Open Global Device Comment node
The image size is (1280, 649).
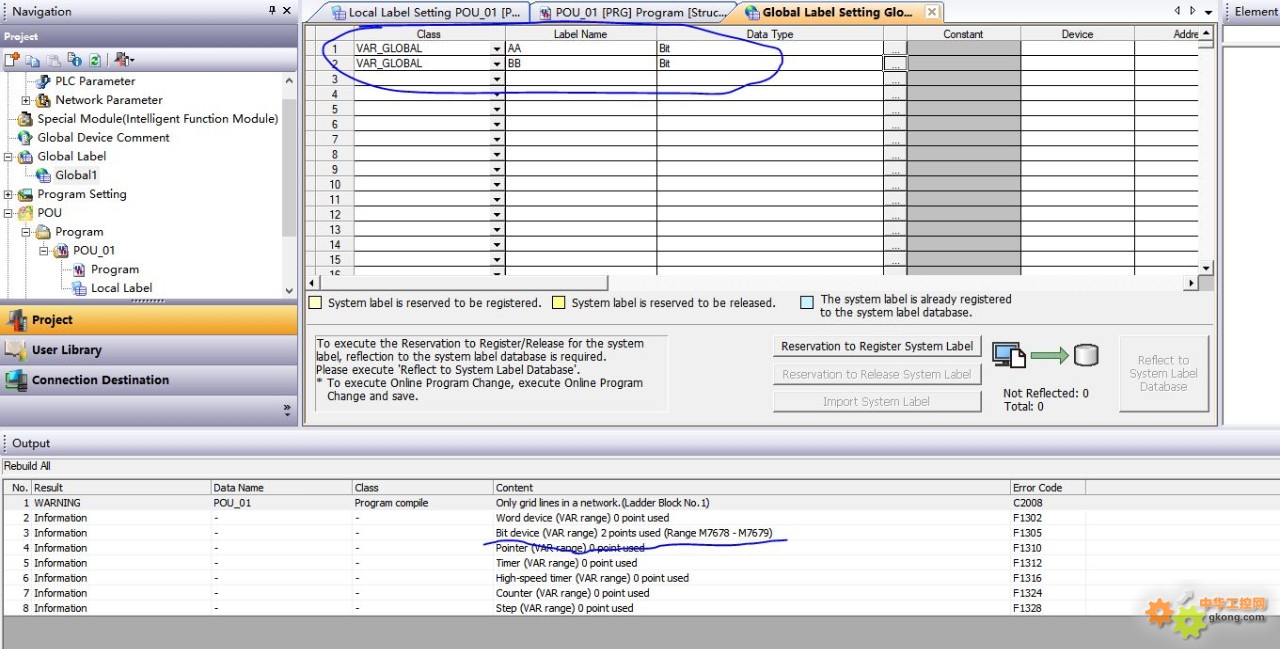(103, 137)
